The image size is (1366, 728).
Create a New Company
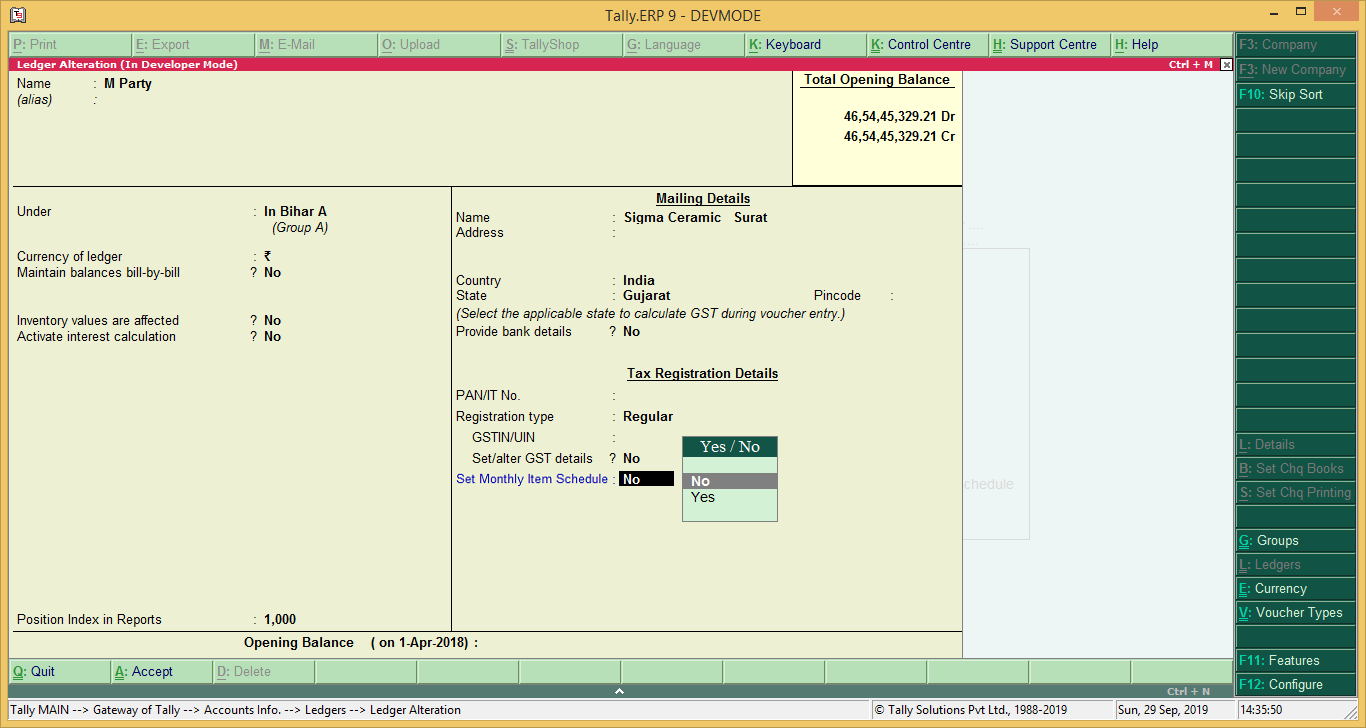tap(1295, 69)
